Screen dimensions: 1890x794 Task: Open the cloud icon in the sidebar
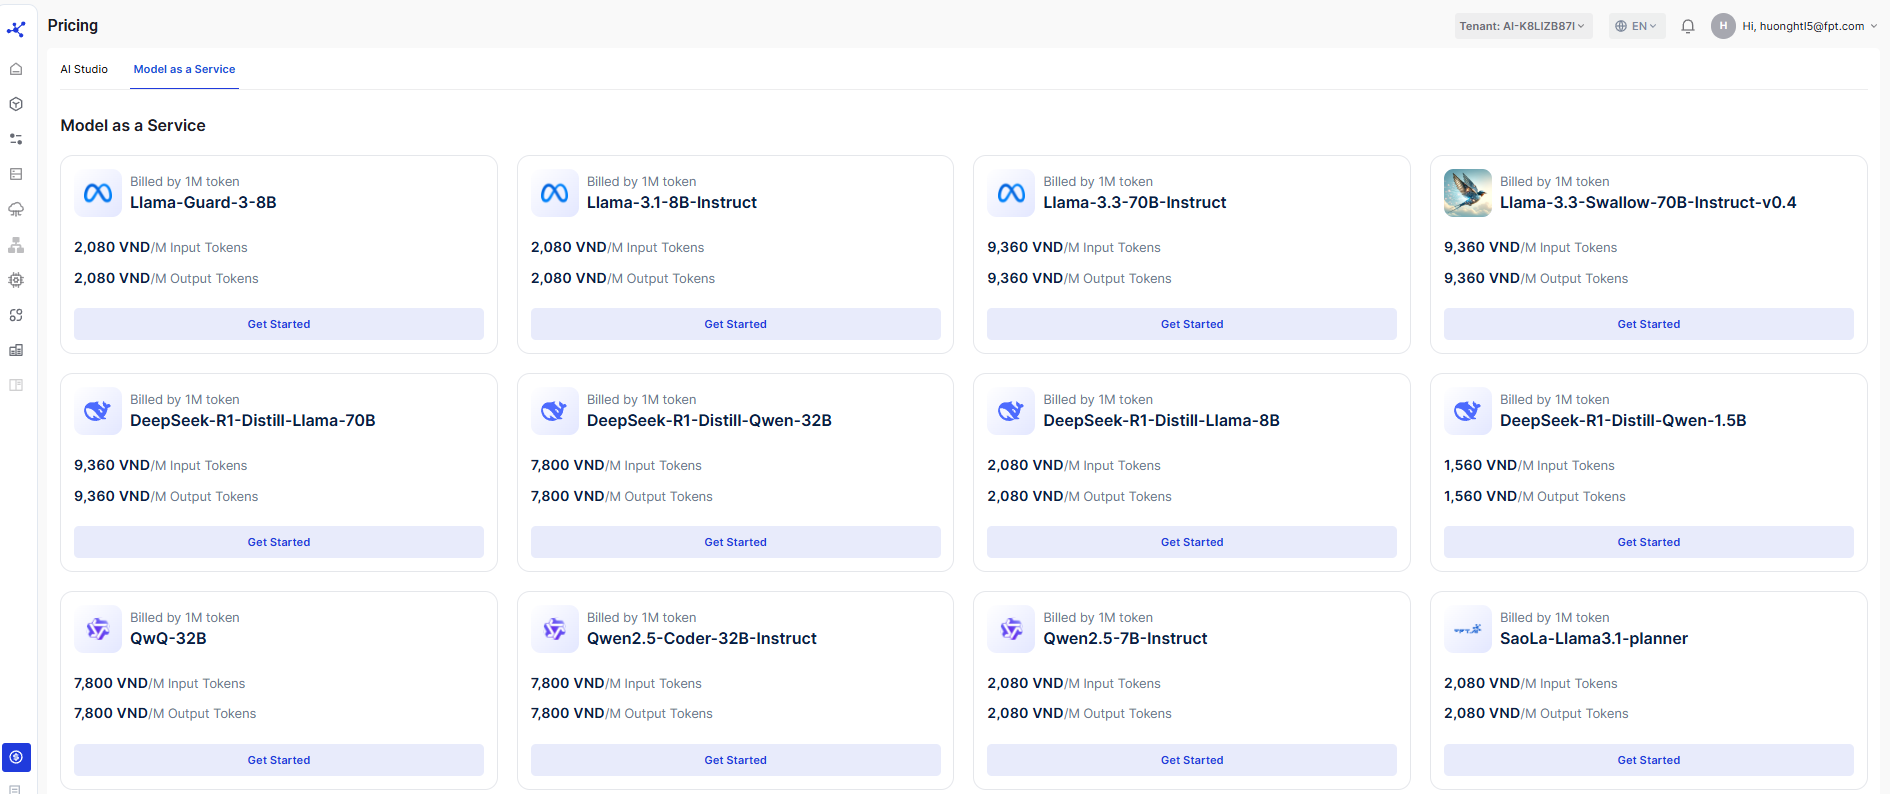tap(16, 209)
